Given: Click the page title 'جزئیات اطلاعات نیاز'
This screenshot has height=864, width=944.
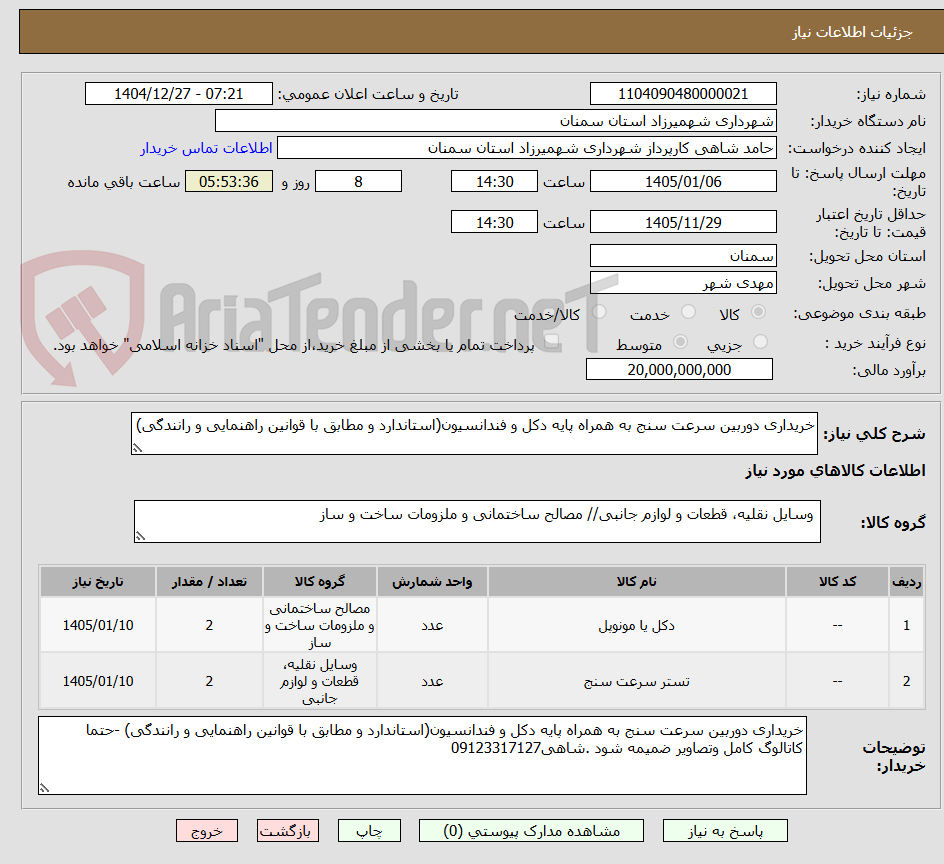Looking at the screenshot, I should (852, 32).
